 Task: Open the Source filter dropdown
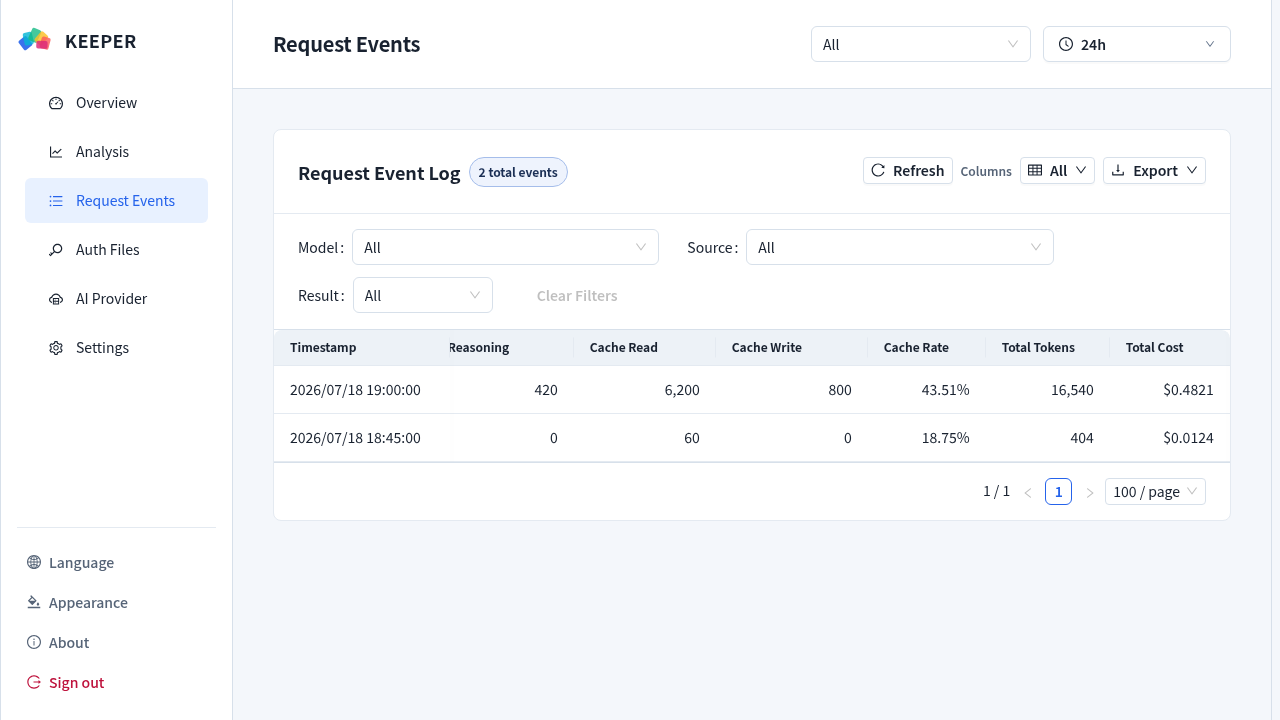[900, 247]
